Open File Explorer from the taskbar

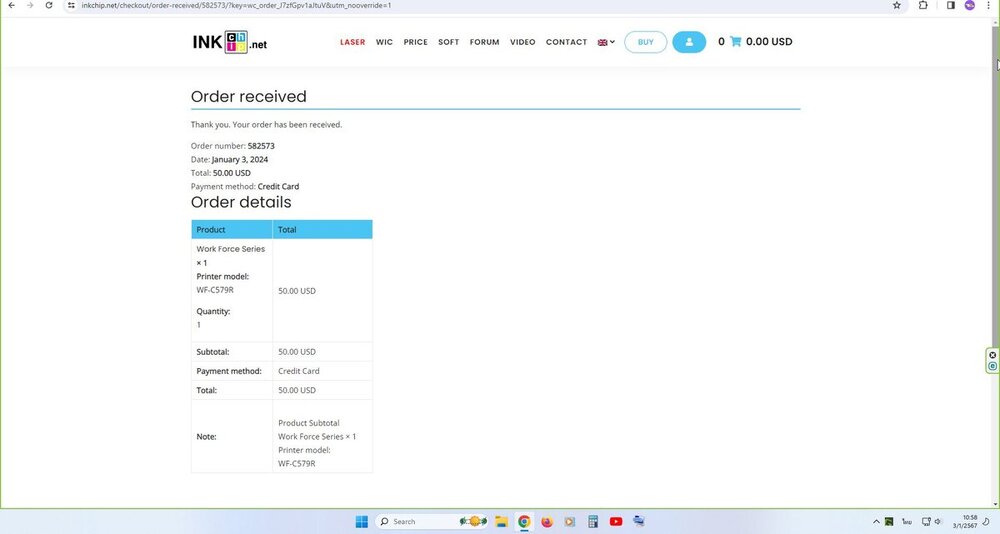pos(501,521)
